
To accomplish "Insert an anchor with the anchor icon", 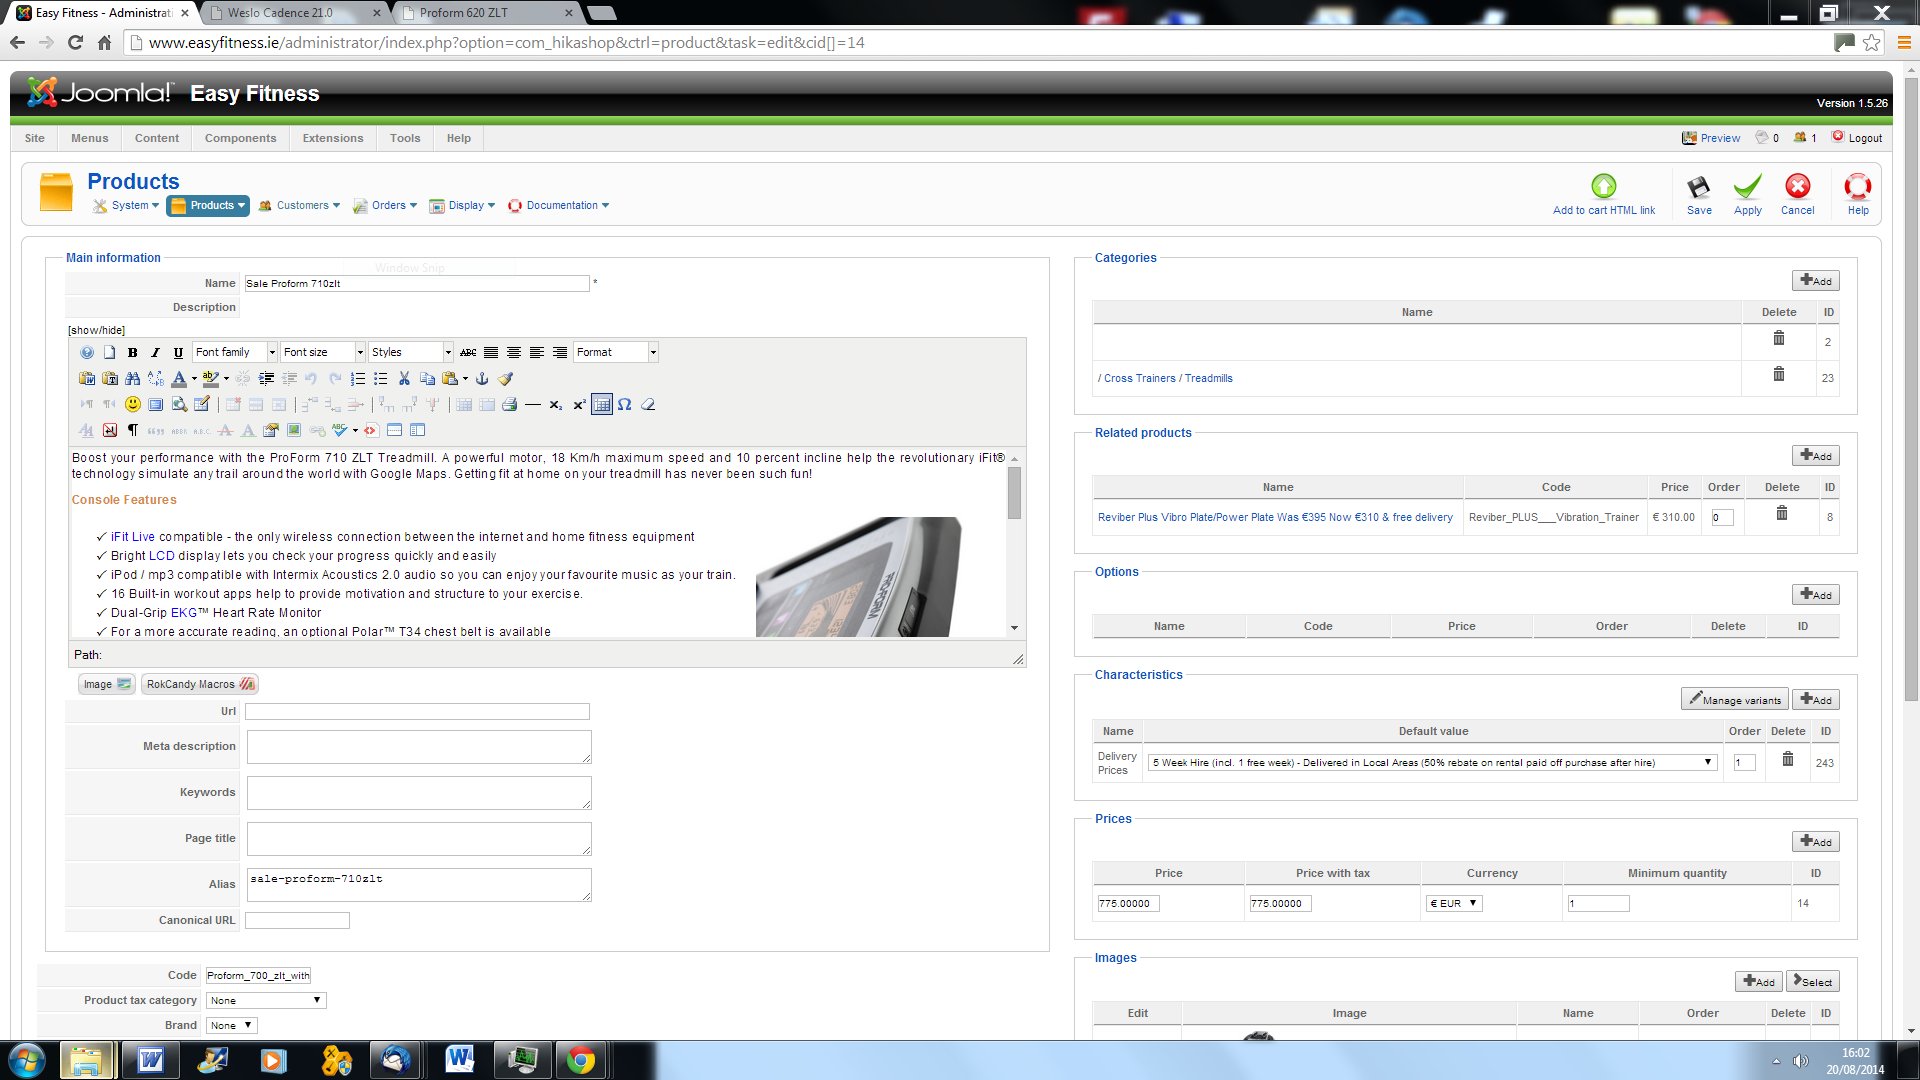I will [x=482, y=378].
